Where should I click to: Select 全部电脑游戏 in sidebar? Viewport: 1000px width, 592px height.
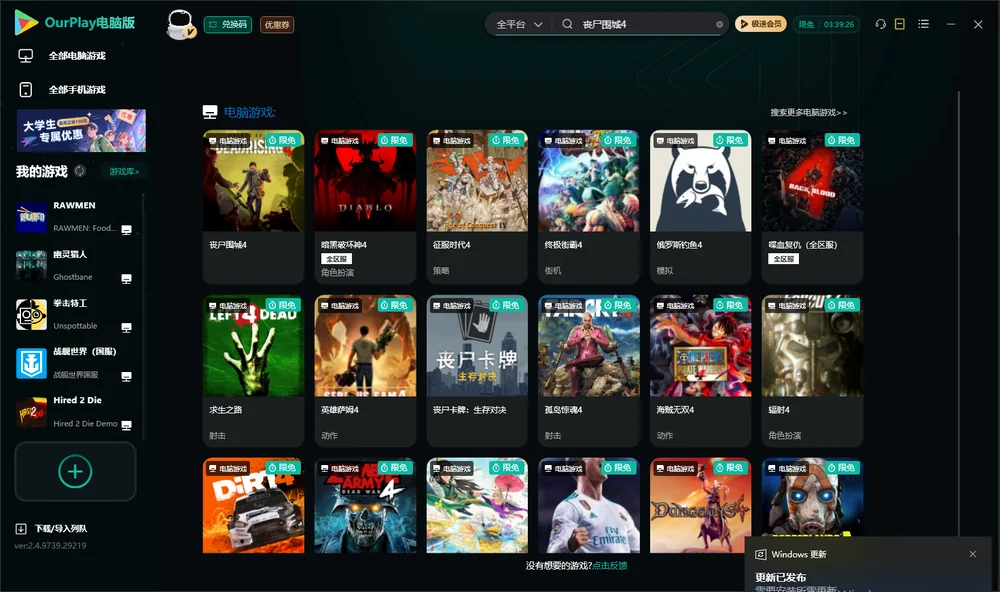click(62, 56)
